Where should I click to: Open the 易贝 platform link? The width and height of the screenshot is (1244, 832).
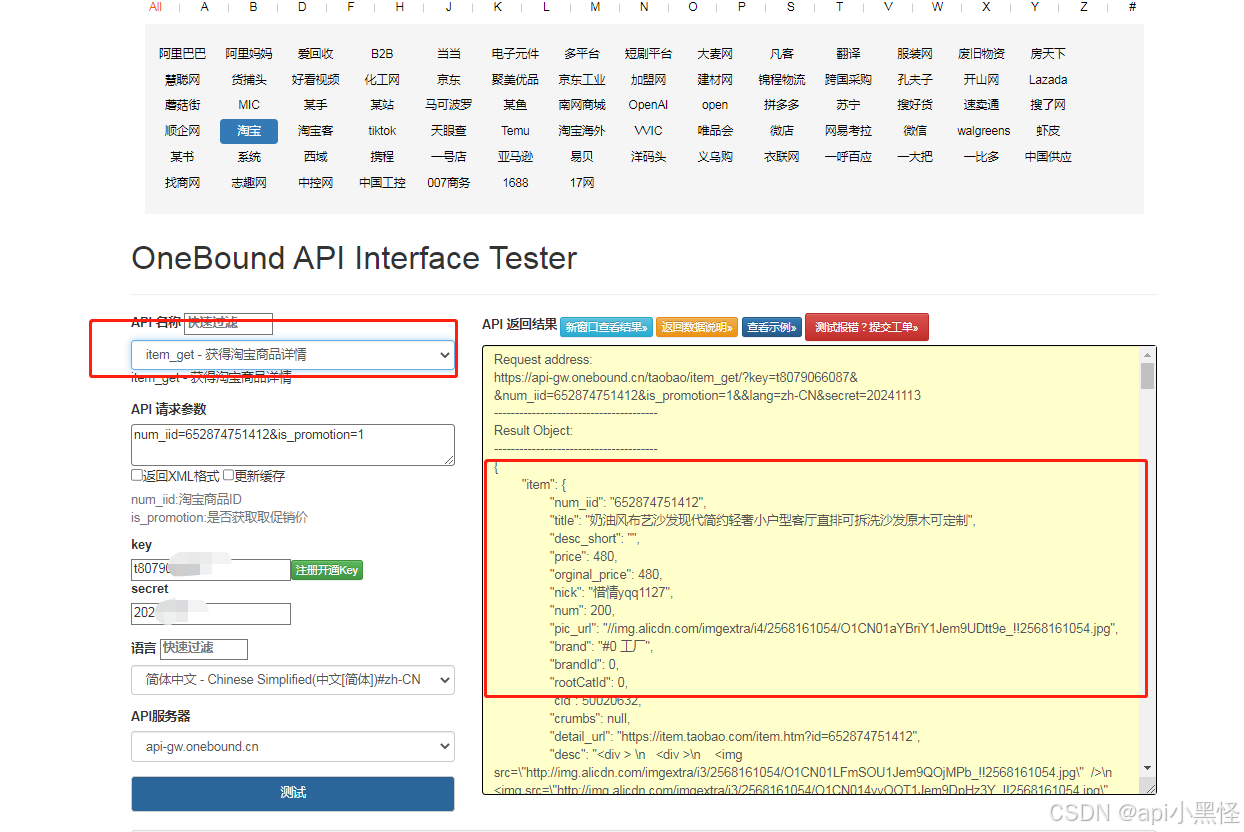[582, 157]
